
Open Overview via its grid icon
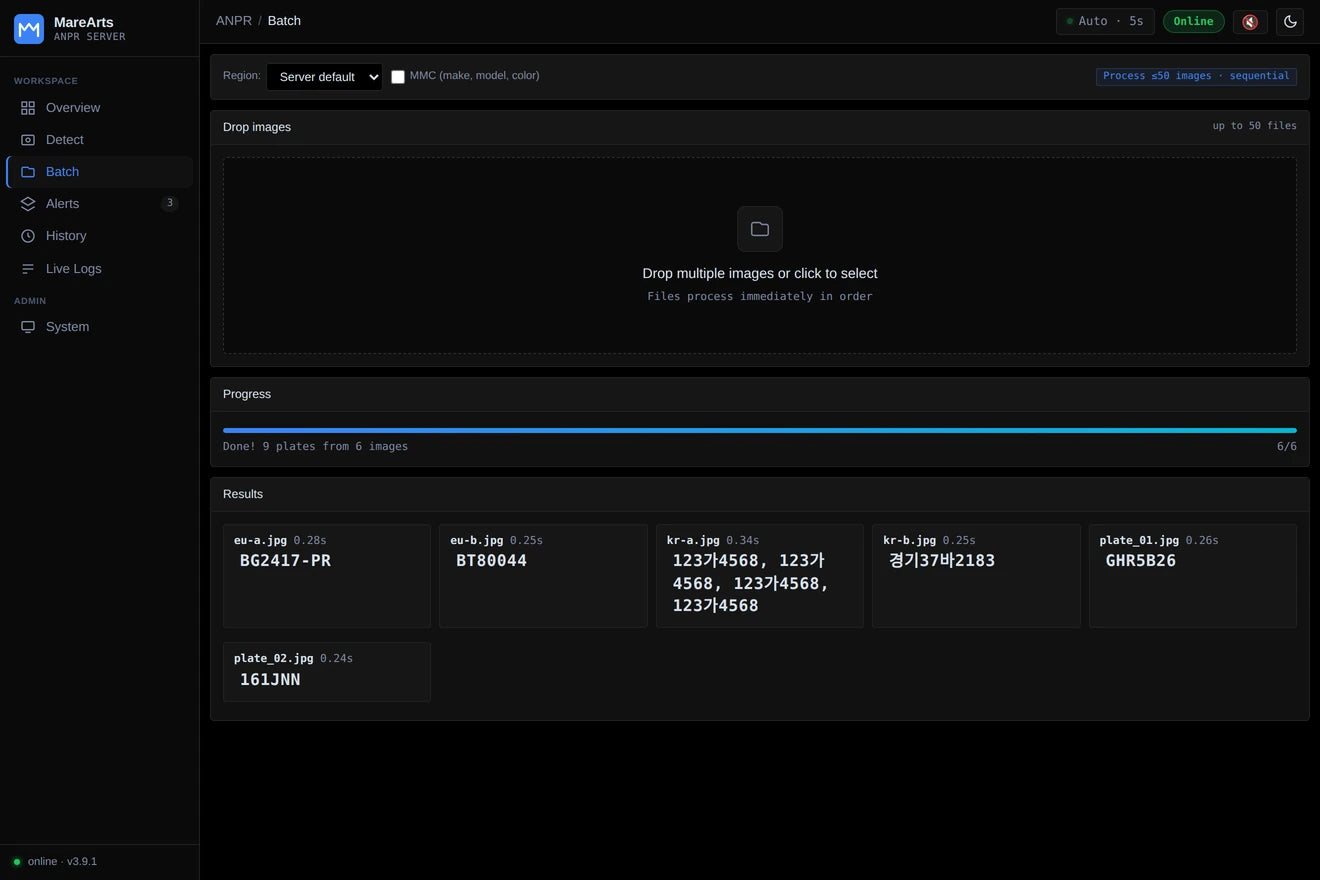click(28, 108)
